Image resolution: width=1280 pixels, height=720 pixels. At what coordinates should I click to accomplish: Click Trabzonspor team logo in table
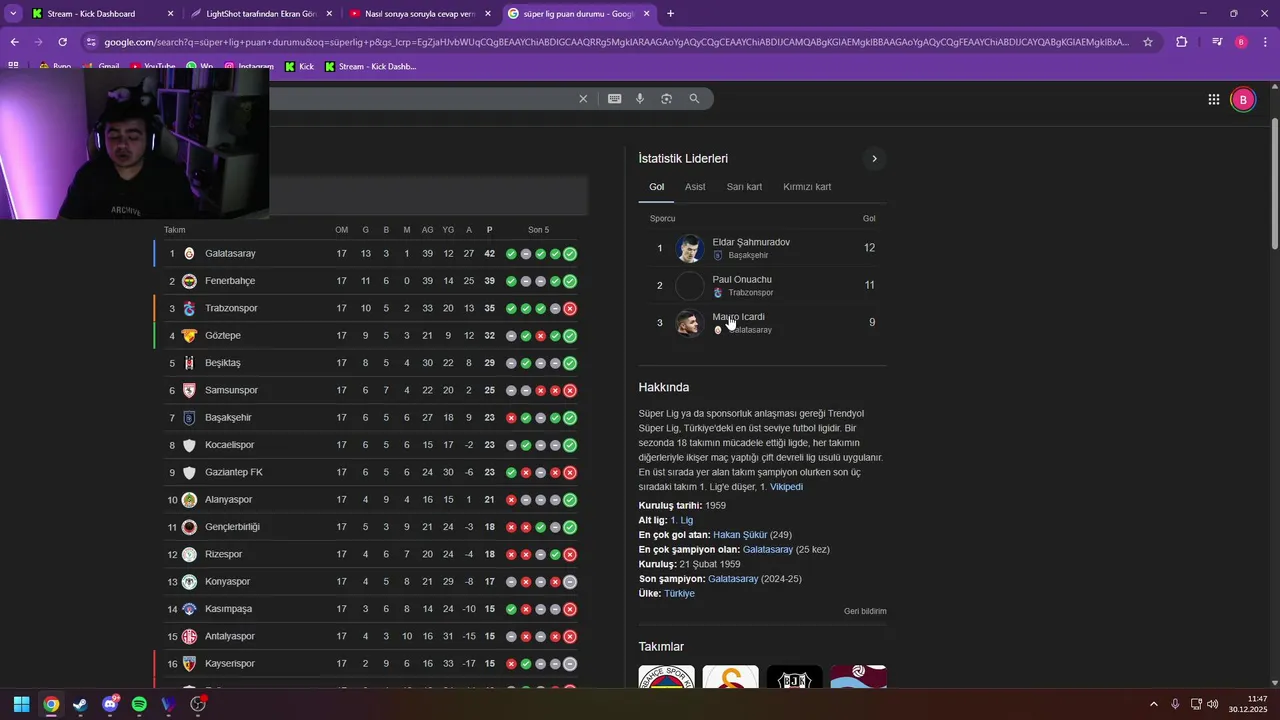189,308
